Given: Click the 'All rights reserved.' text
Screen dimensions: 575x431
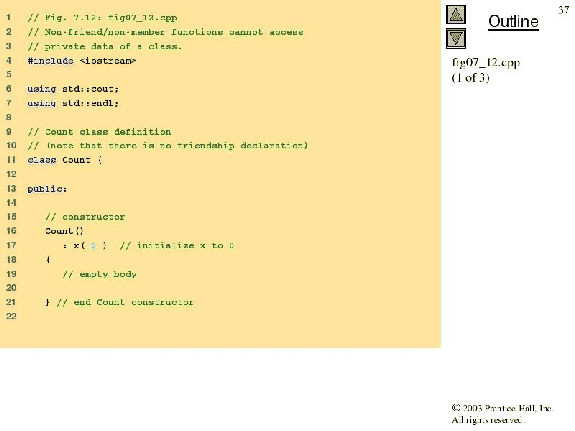Looking at the screenshot, I should [488, 420].
